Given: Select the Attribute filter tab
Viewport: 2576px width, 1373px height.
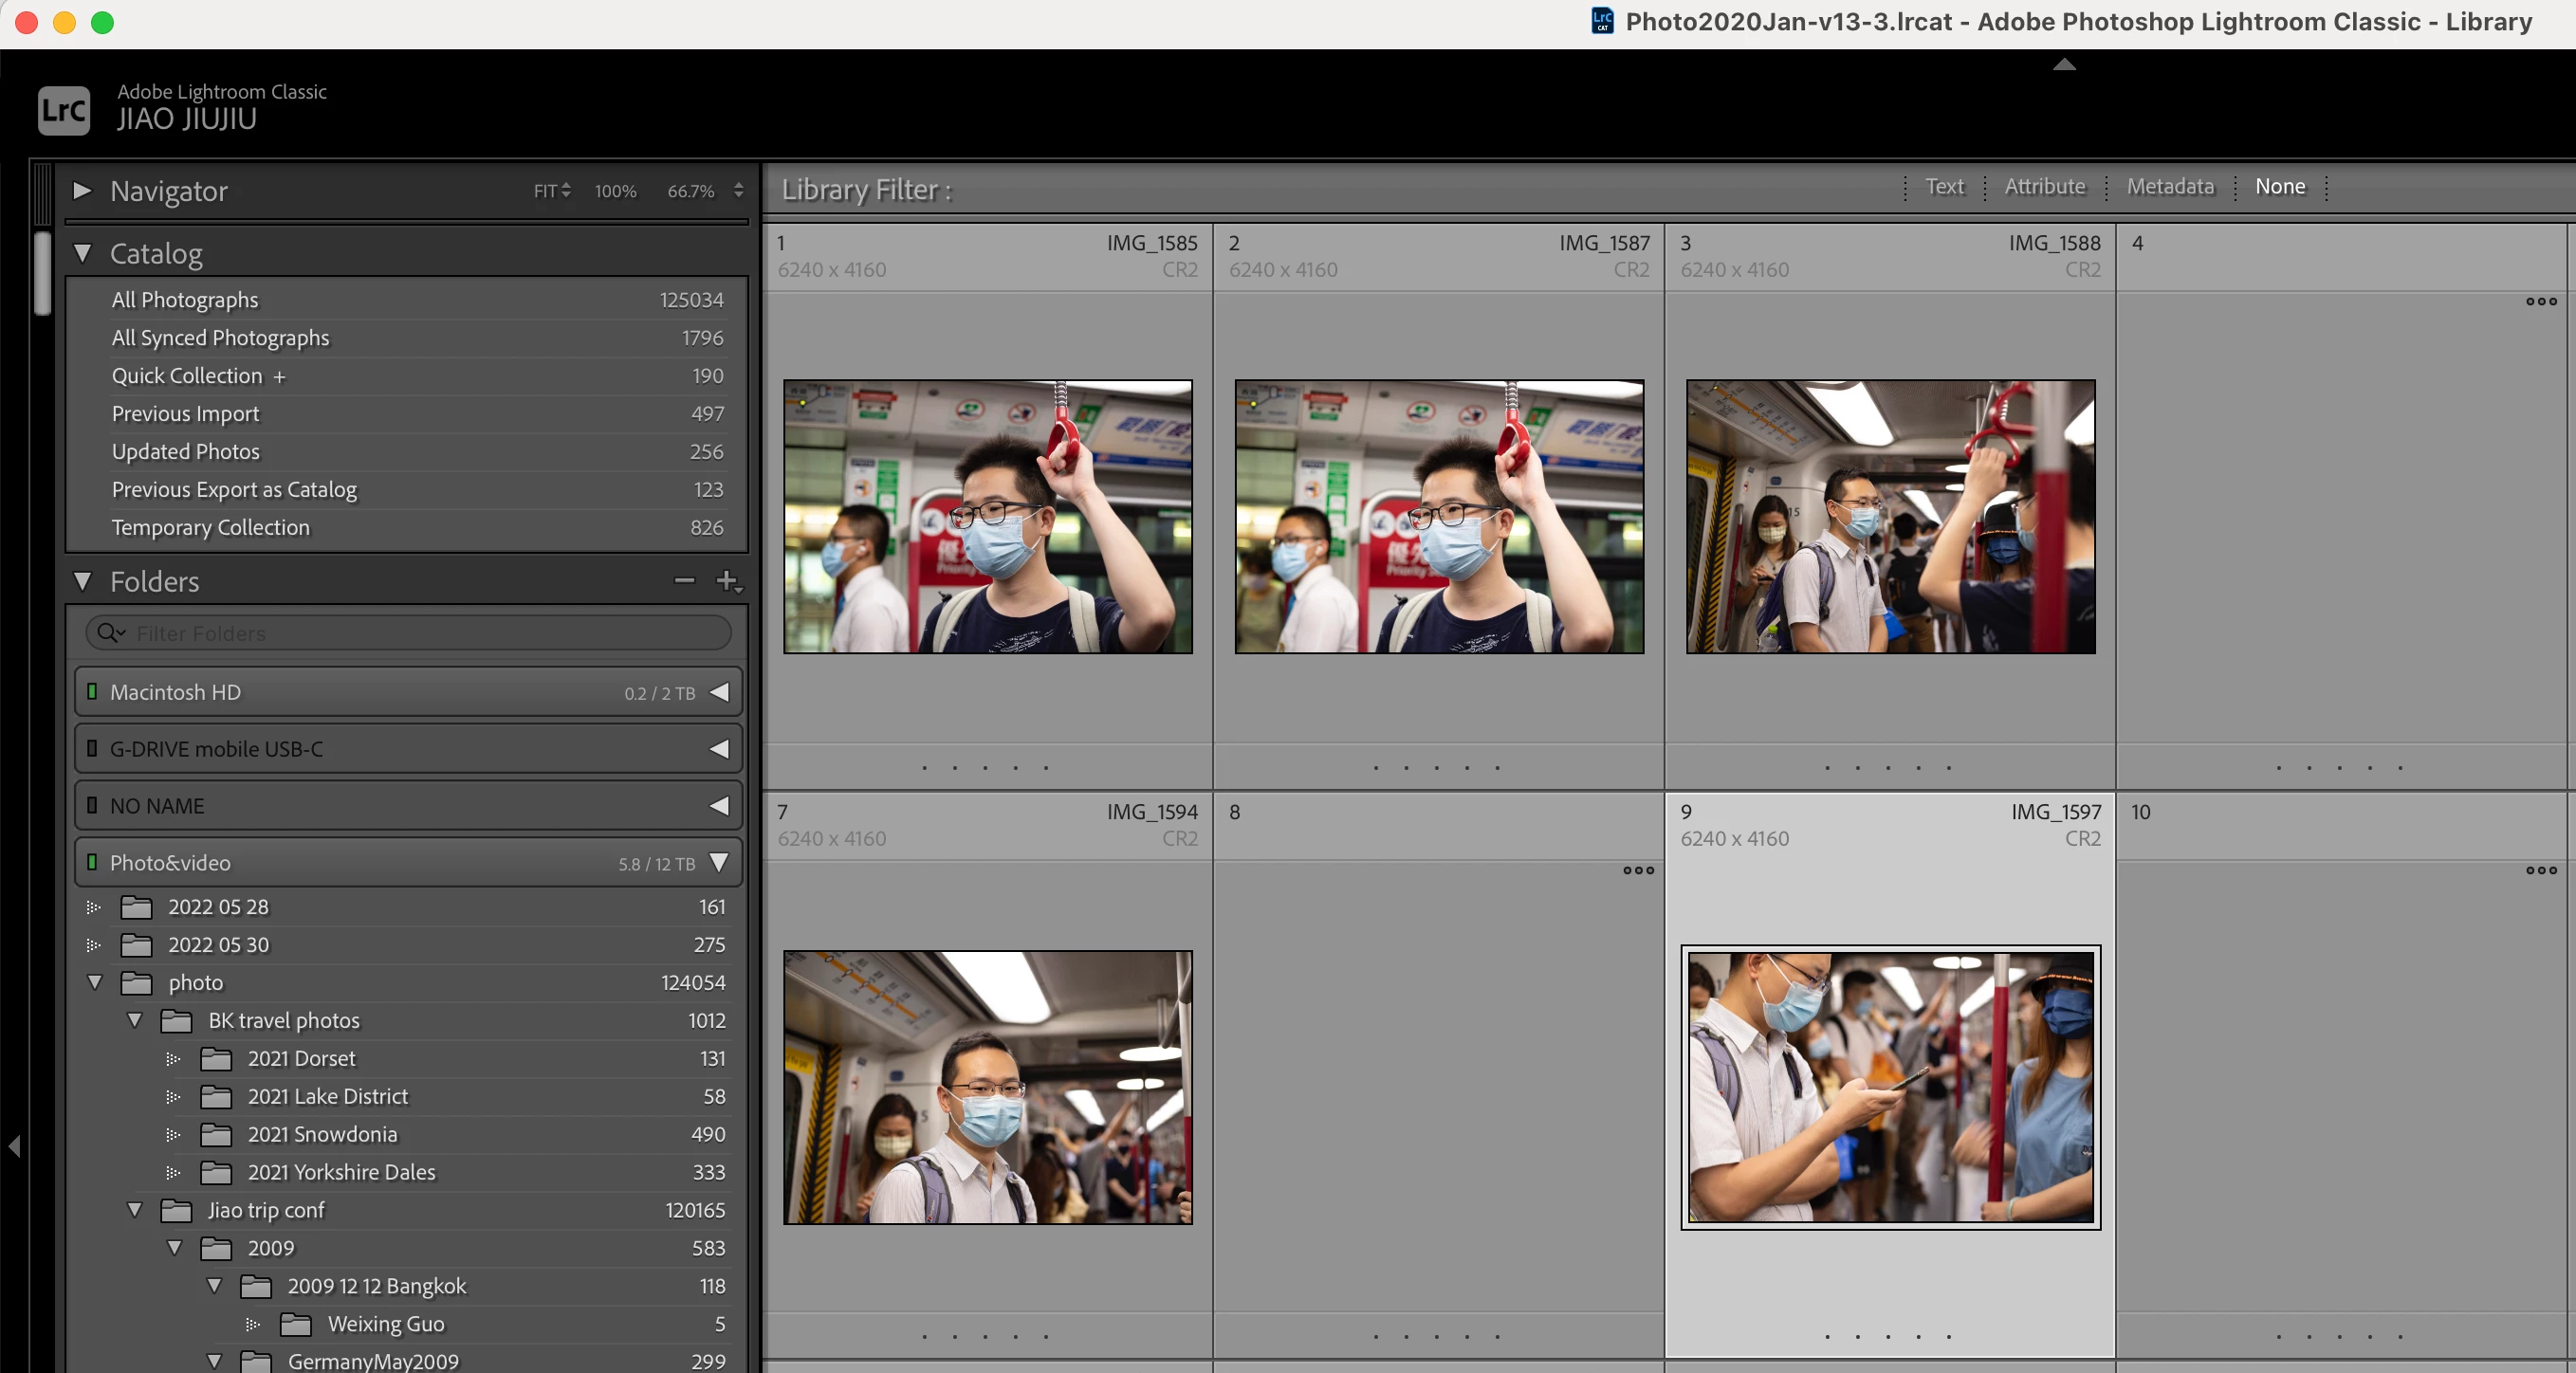Looking at the screenshot, I should click(2044, 187).
